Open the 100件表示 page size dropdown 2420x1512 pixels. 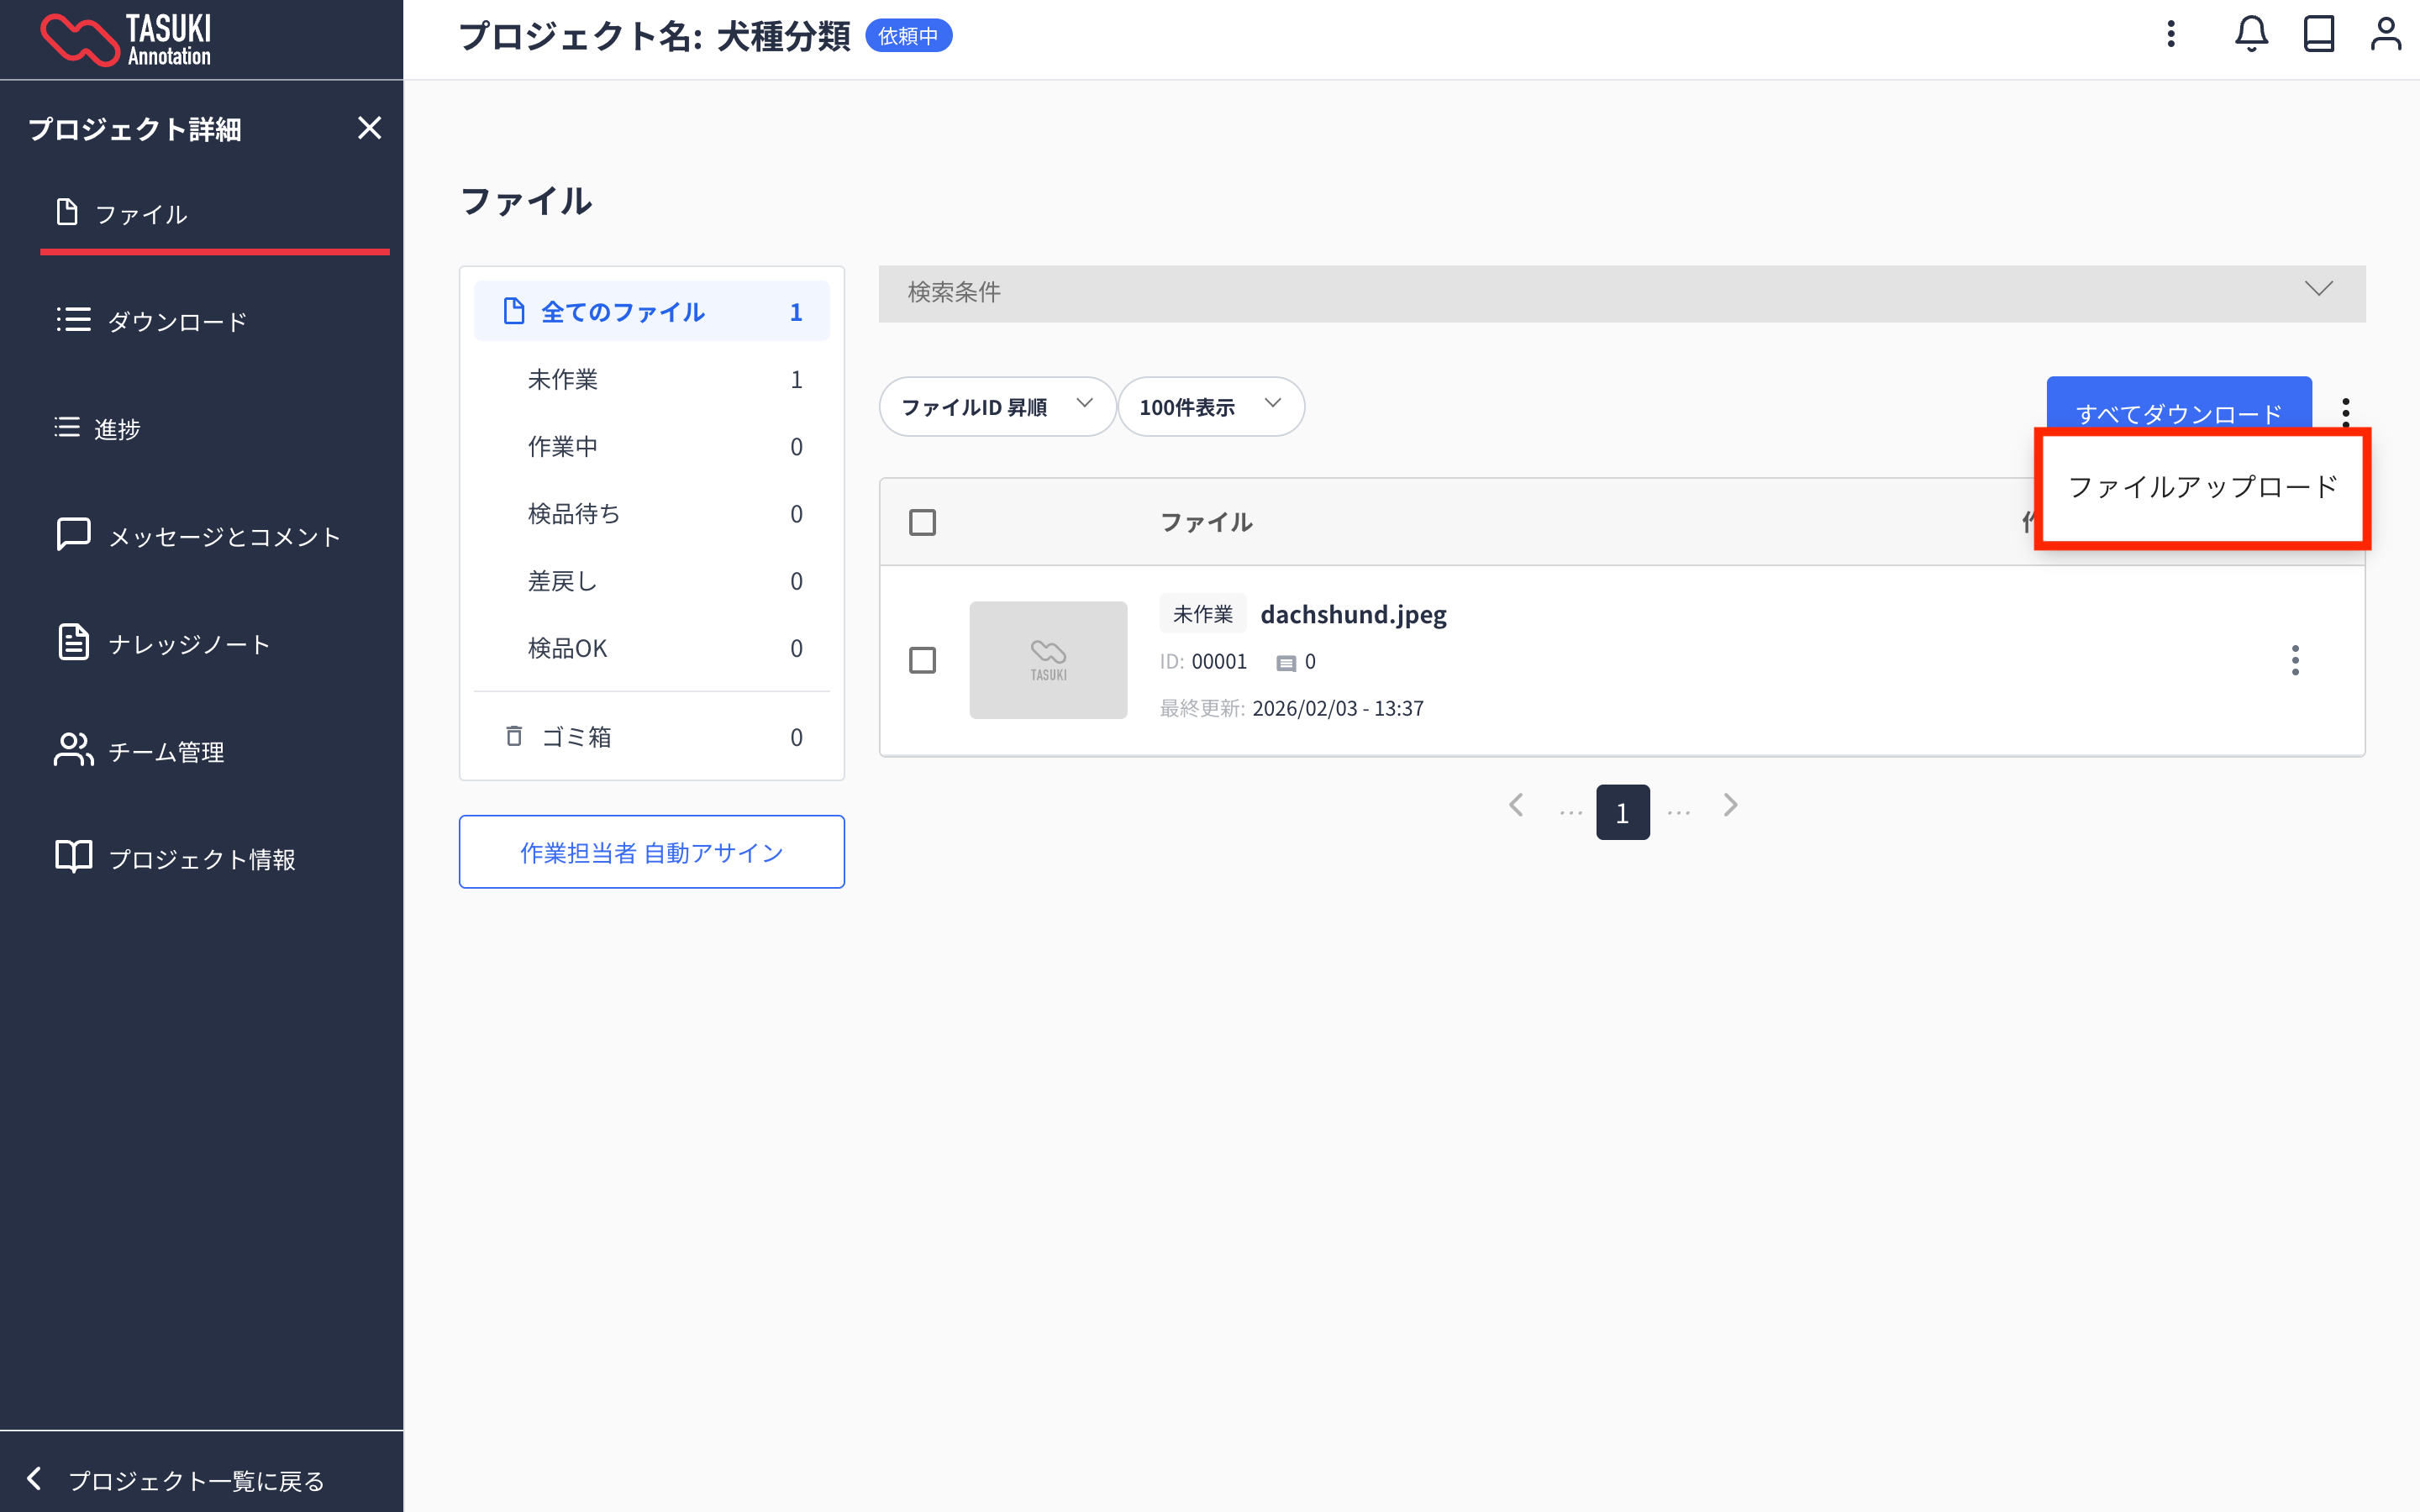click(x=1210, y=407)
